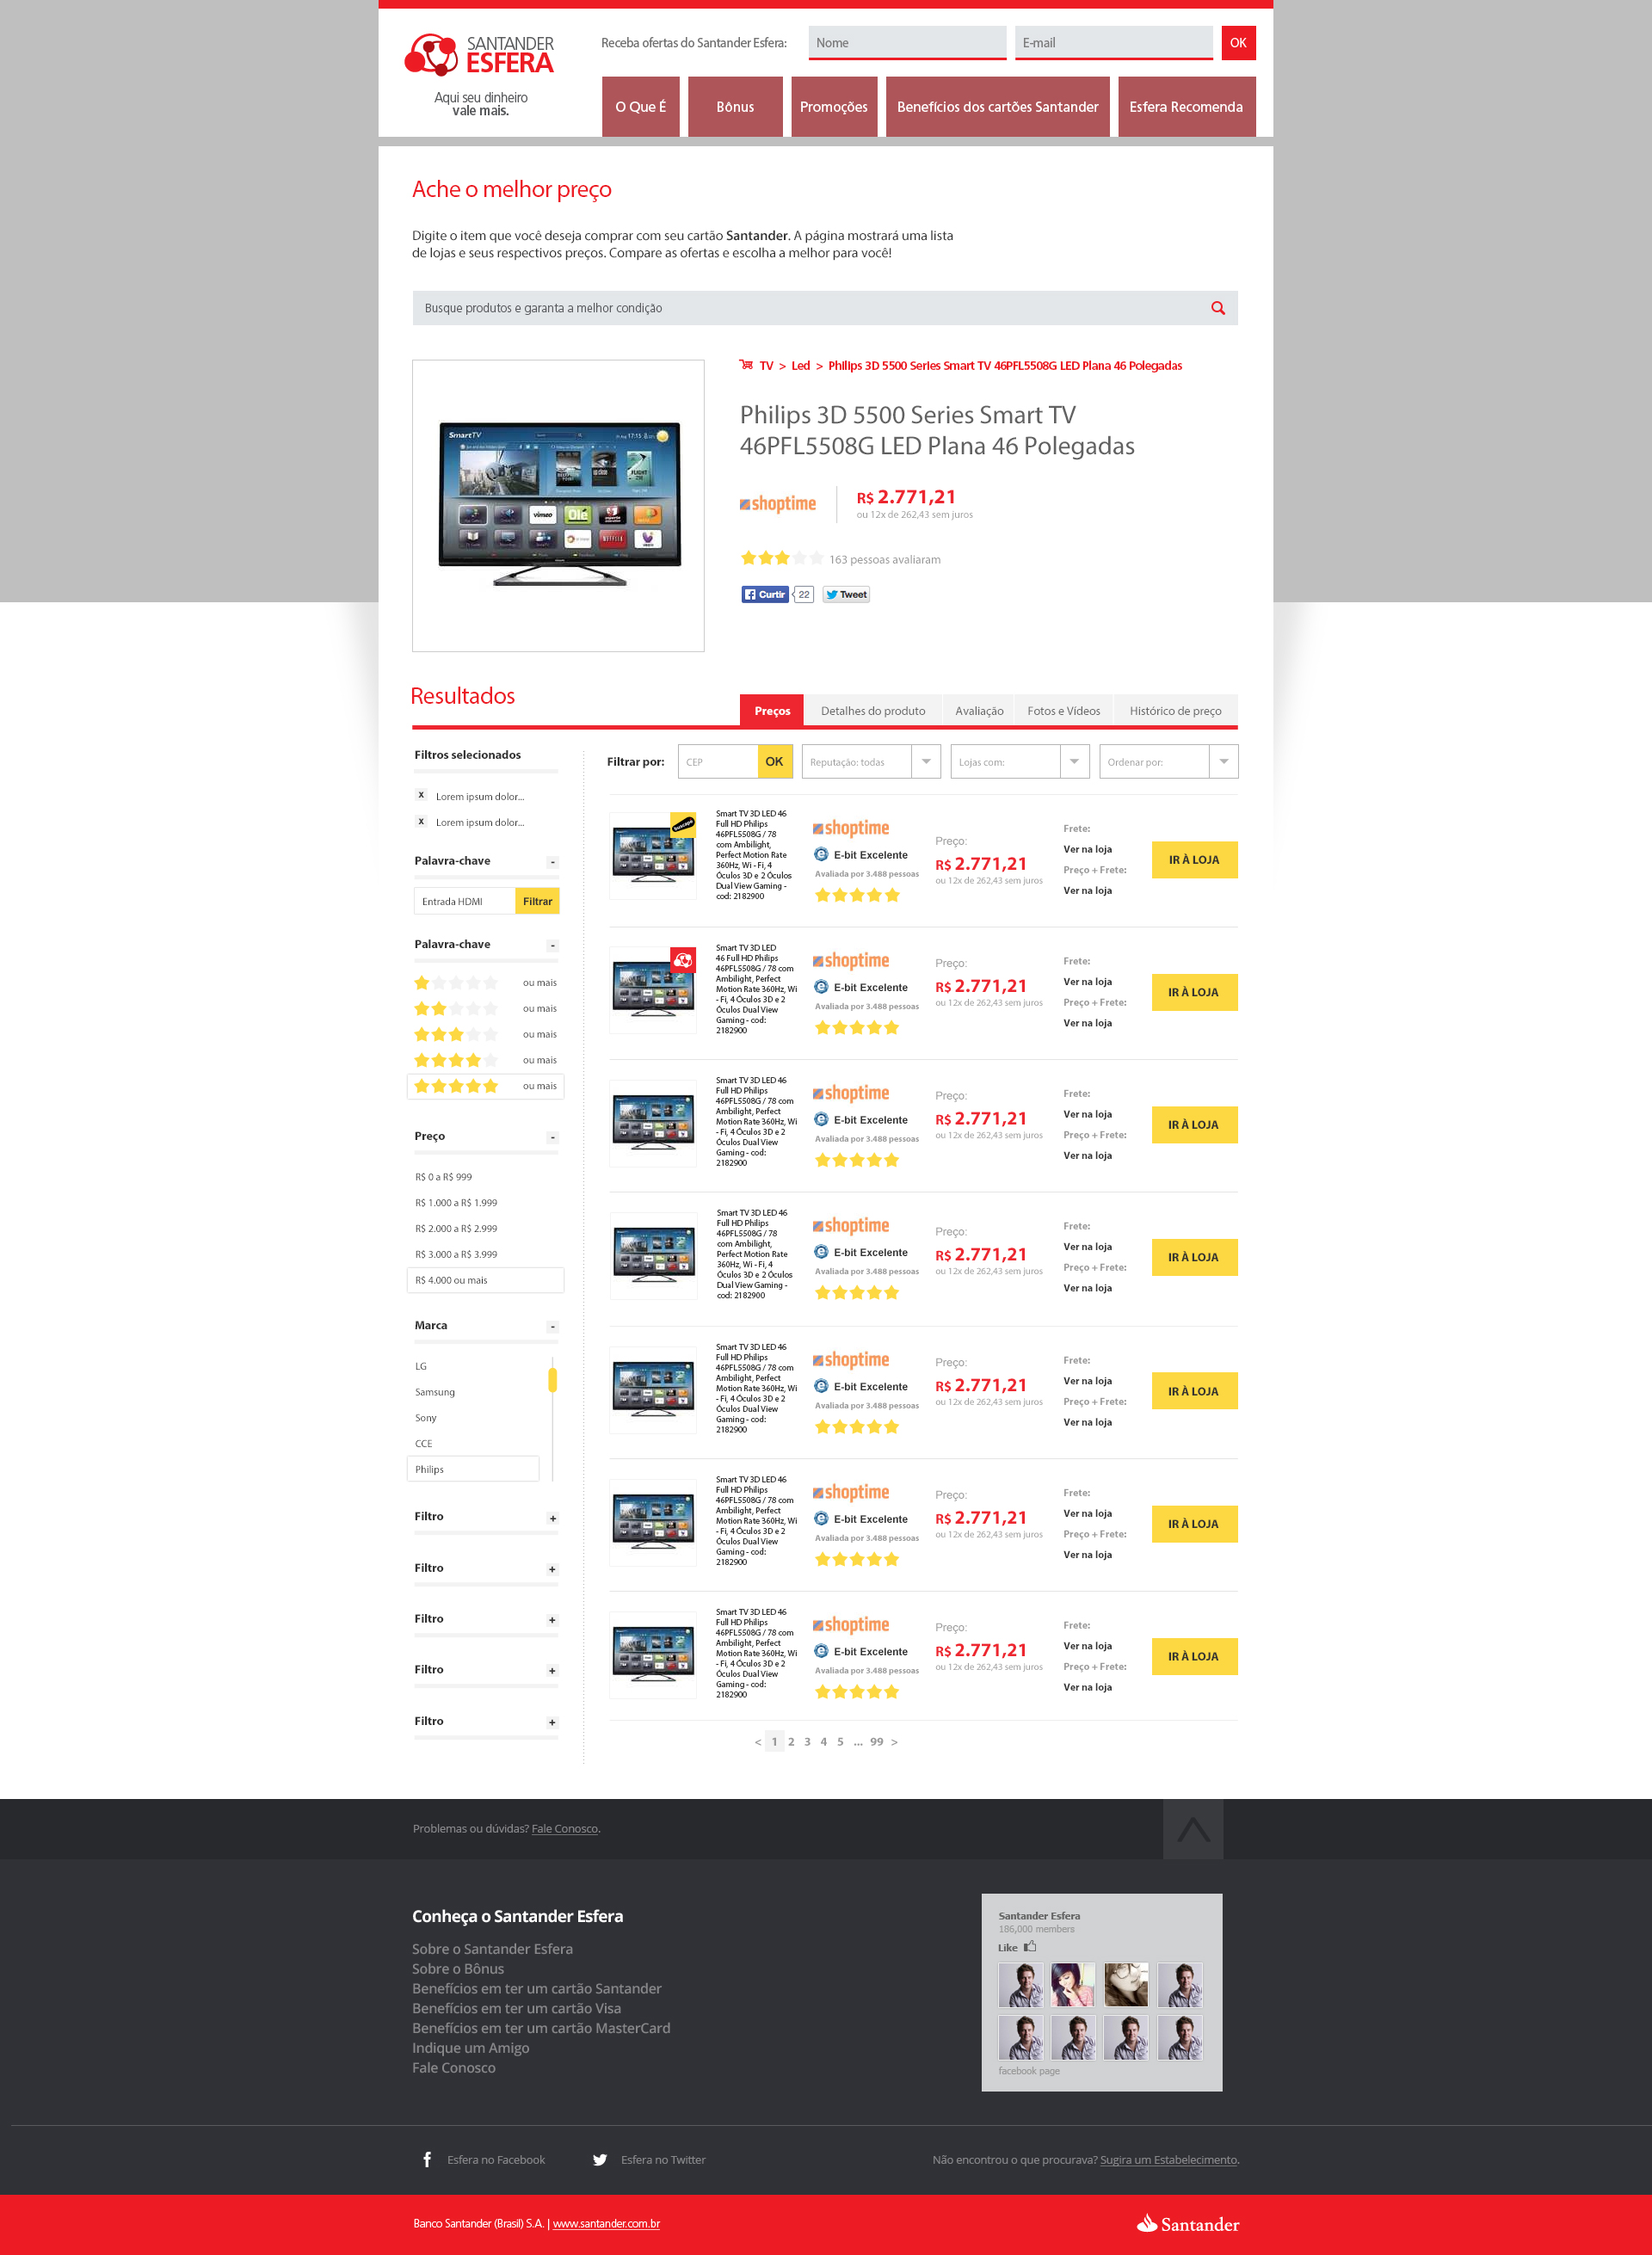
Task: Click the Facebook Curtir like button
Action: click(764, 594)
